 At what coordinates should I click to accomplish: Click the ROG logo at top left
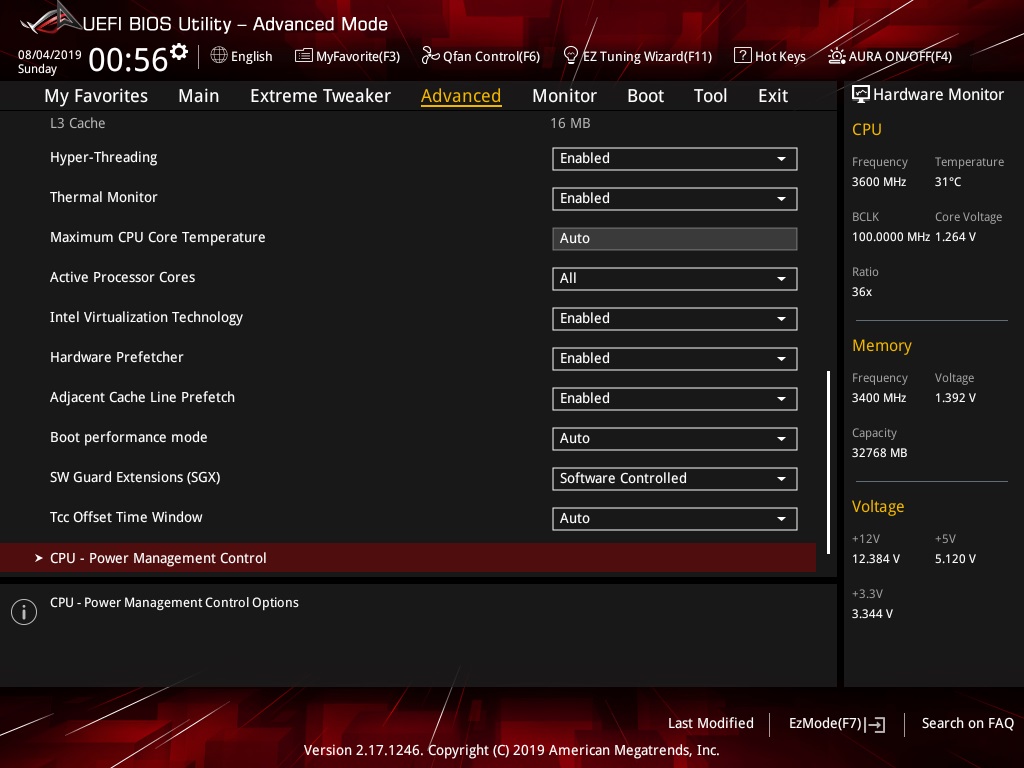click(x=51, y=20)
